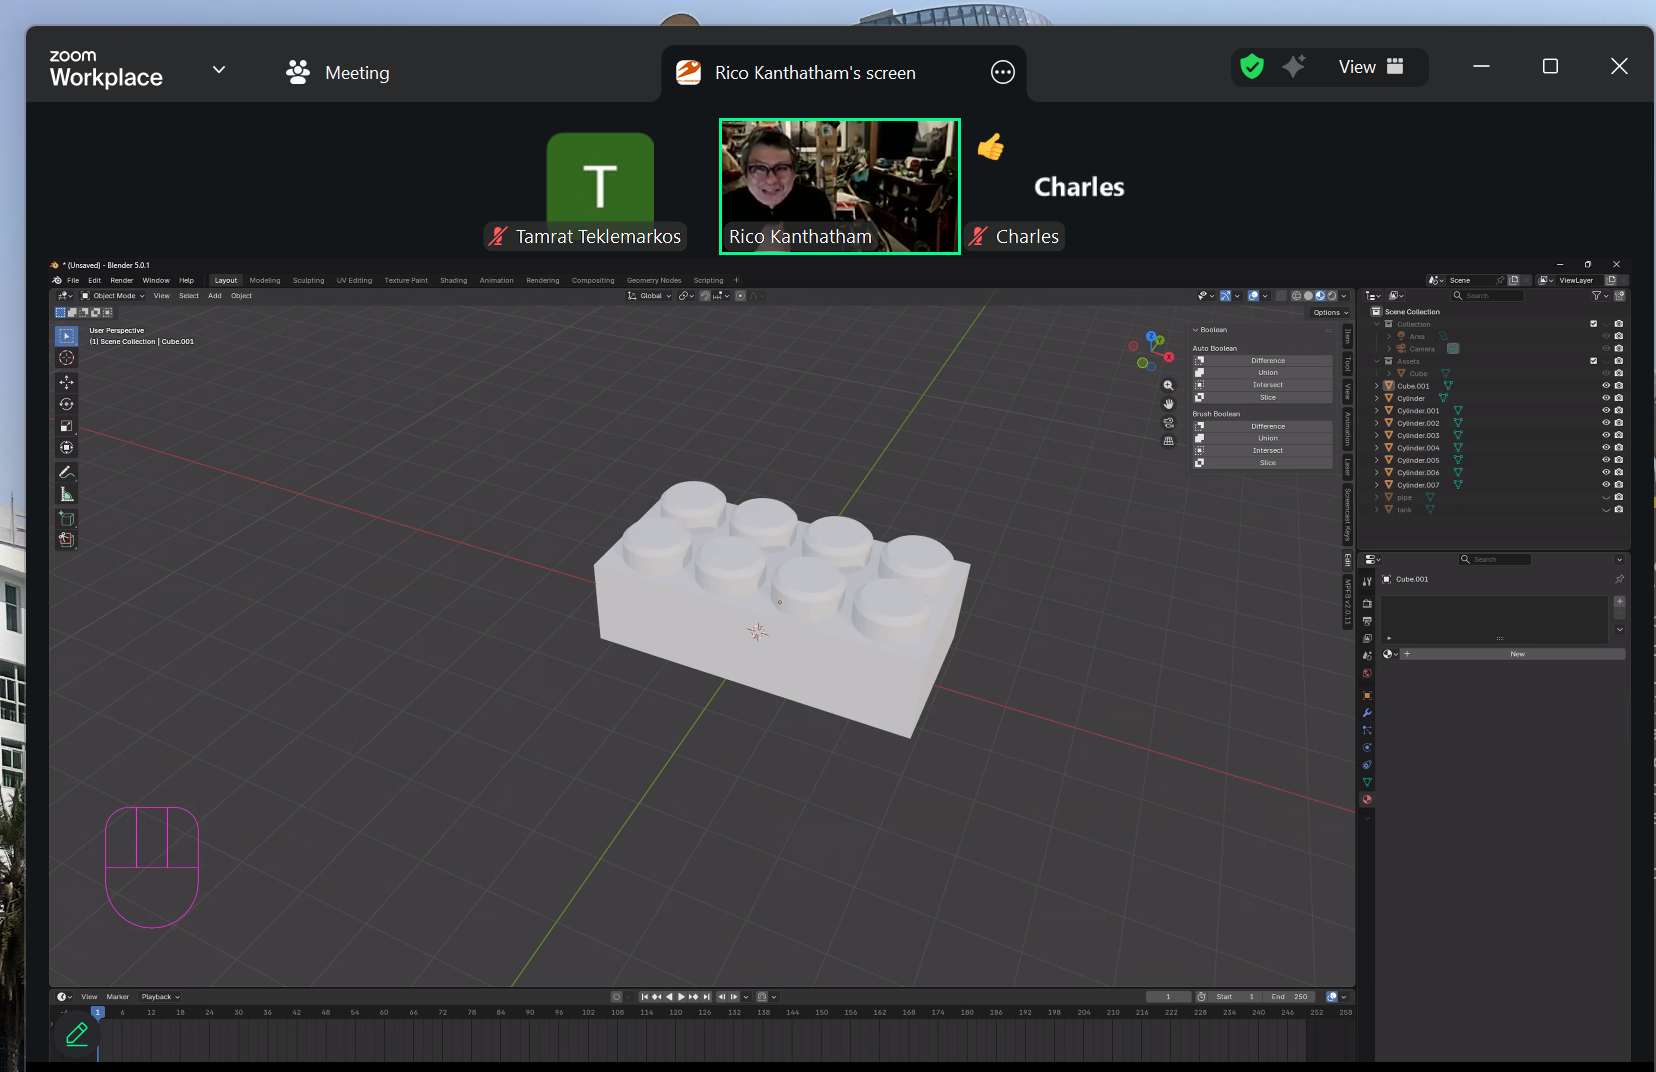This screenshot has height=1072, width=1656.
Task: Select the 3D Cursor tool
Action: 66,358
